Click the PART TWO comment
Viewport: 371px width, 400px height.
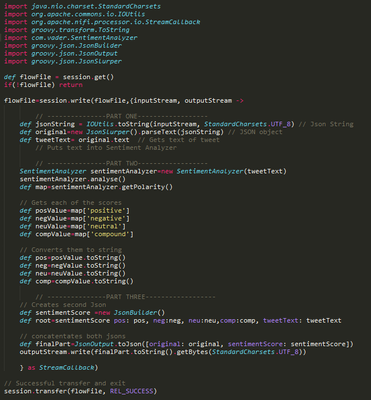(121, 163)
